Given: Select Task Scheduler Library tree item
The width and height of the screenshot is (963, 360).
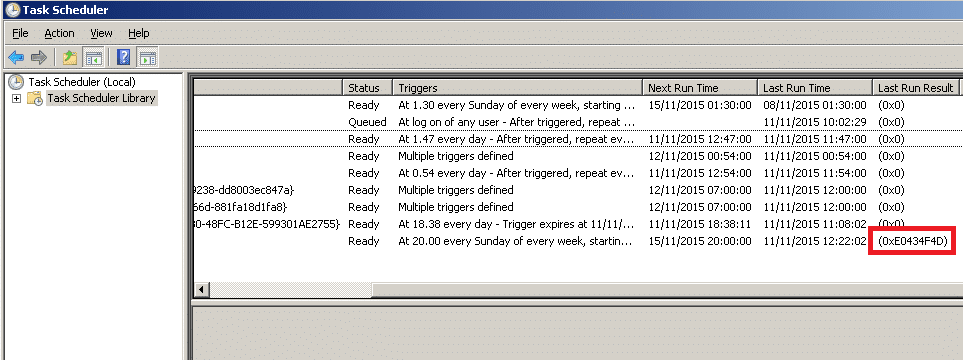Looking at the screenshot, I should coord(101,98).
